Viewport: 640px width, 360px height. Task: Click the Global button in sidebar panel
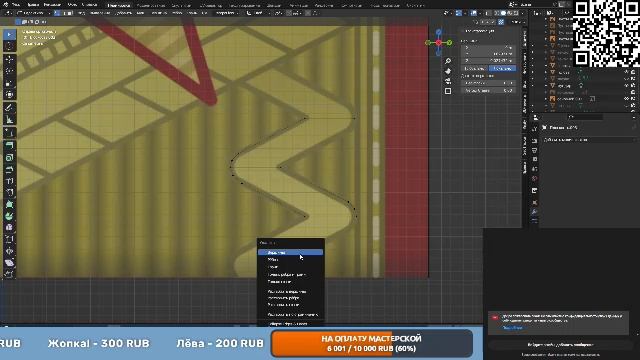pos(475,69)
